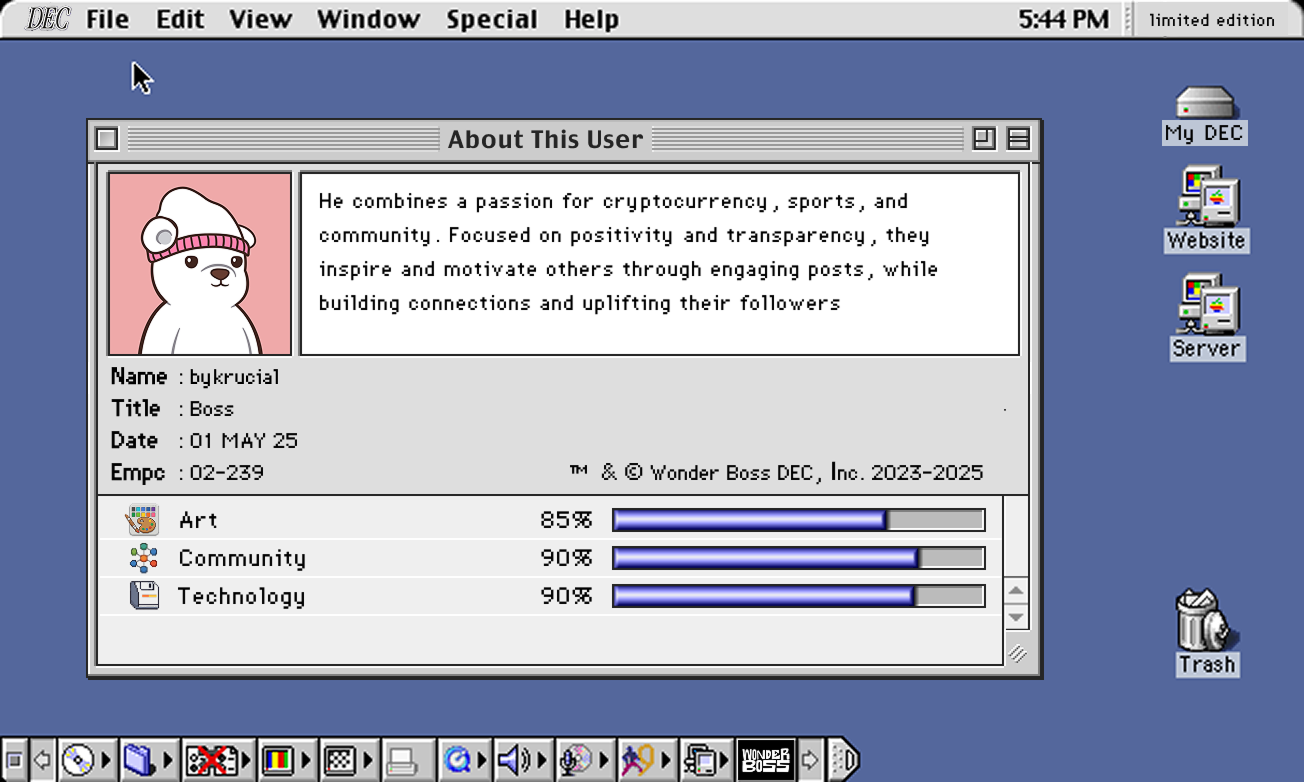This screenshot has height=782, width=1304.
Task: Click the CD player icon in control strip
Action: coord(77,762)
